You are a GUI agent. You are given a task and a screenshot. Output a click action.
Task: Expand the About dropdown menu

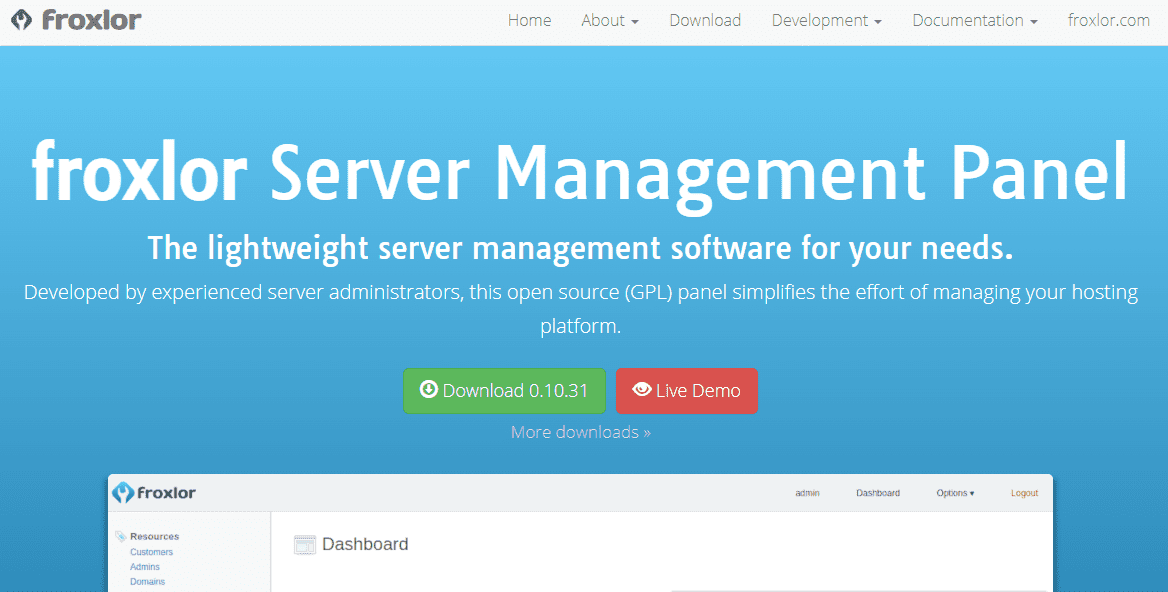click(x=610, y=21)
